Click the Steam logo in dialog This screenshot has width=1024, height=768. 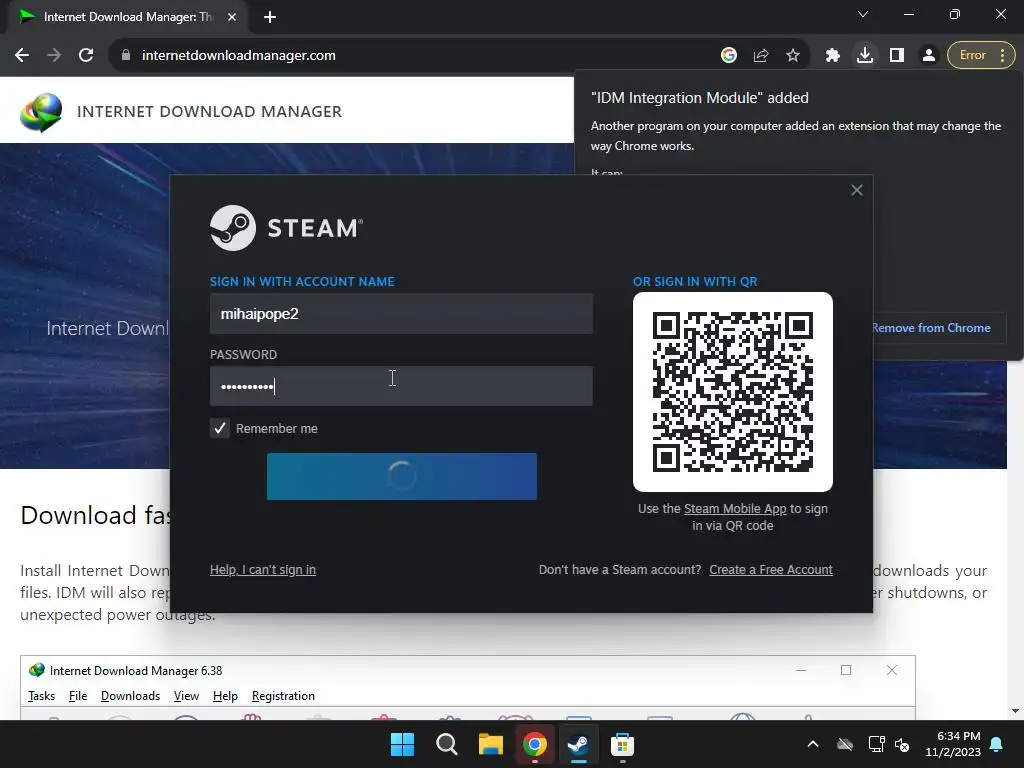[x=286, y=228]
